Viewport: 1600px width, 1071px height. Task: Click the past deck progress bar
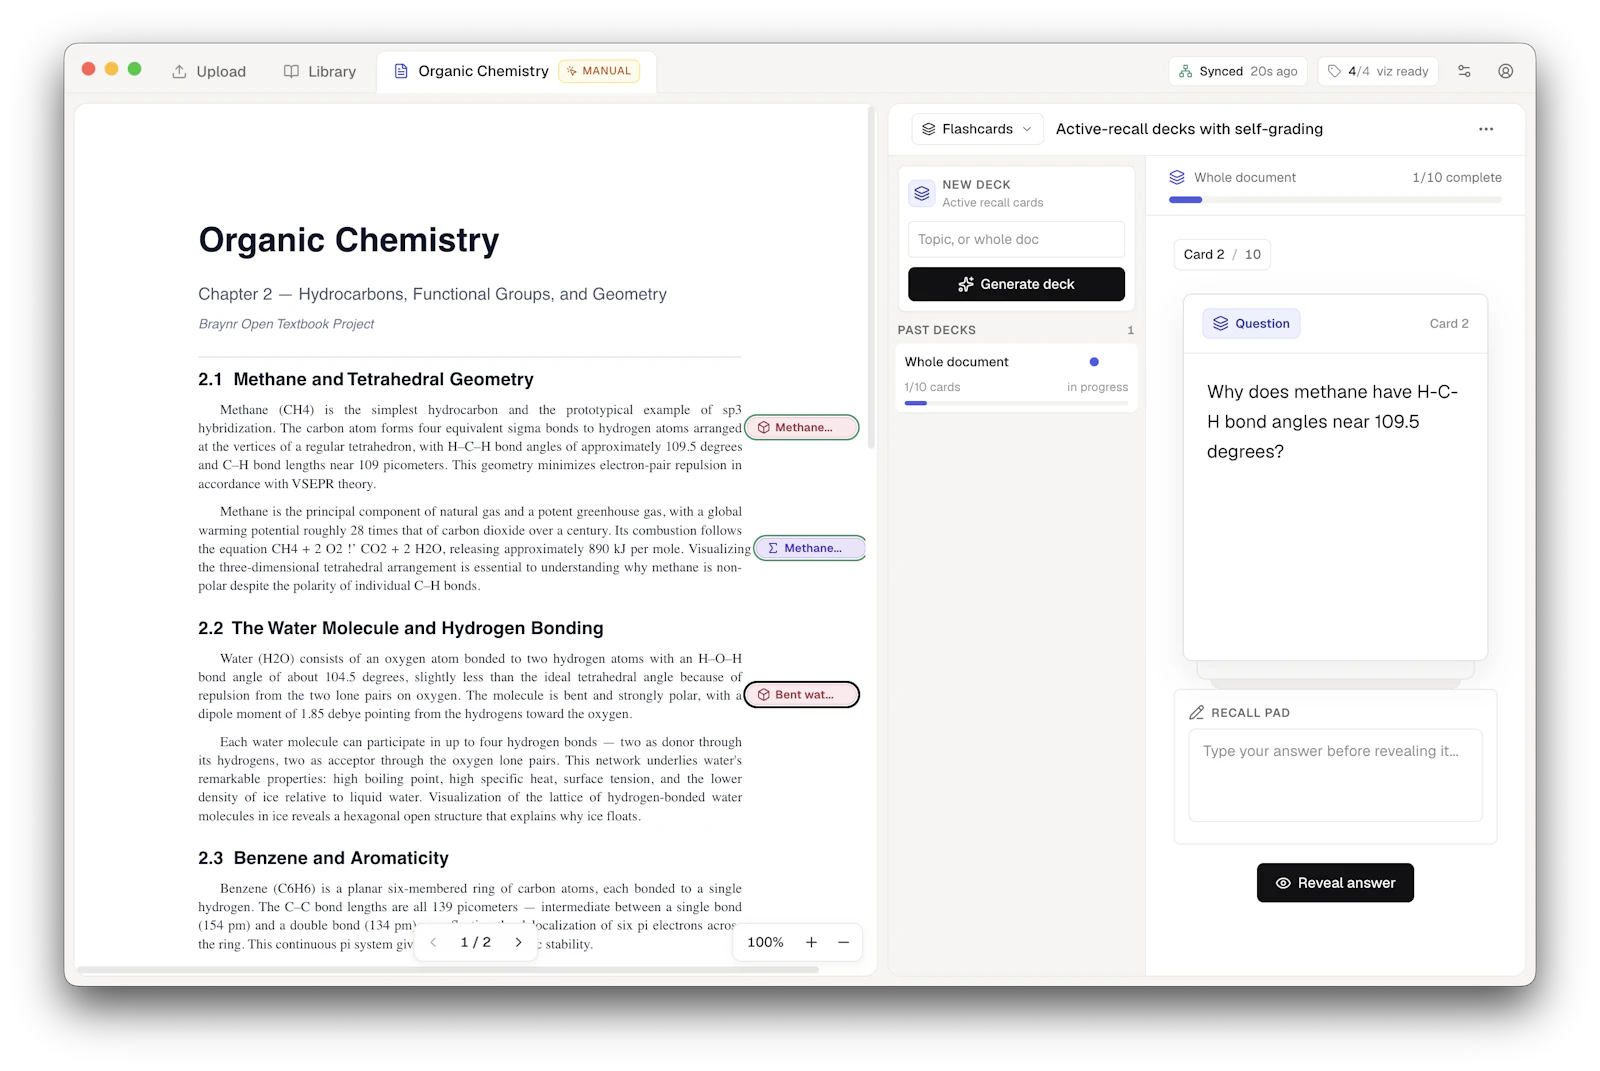[x=1016, y=403]
